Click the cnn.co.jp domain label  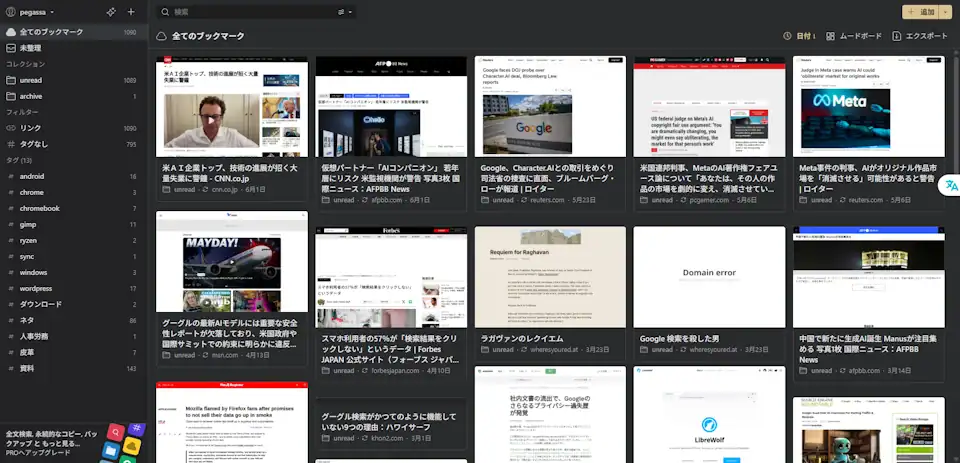[224, 190]
